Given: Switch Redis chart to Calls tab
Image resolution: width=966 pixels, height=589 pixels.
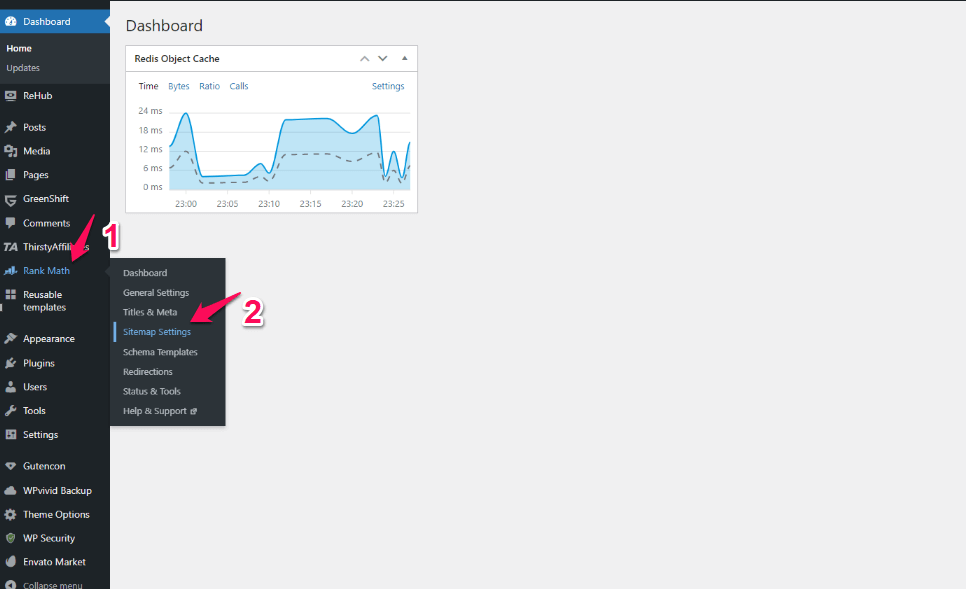Looking at the screenshot, I should tap(239, 86).
